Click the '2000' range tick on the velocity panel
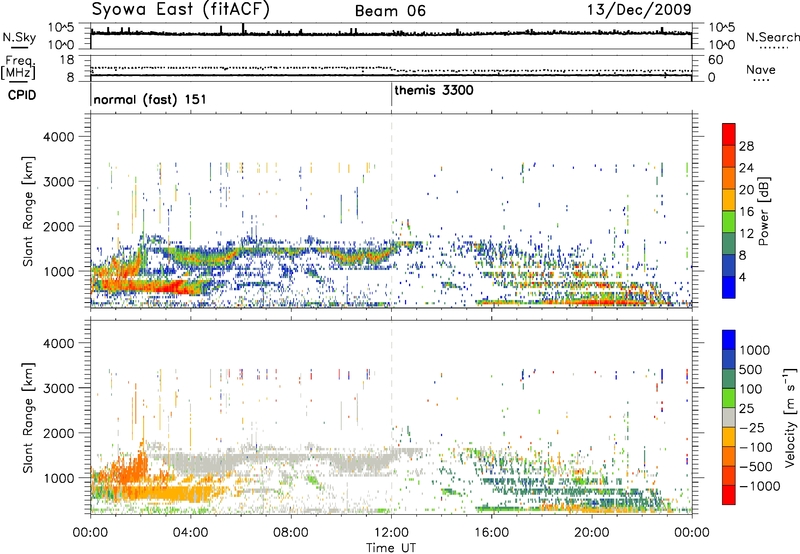The width and height of the screenshot is (800, 554). coord(59,433)
